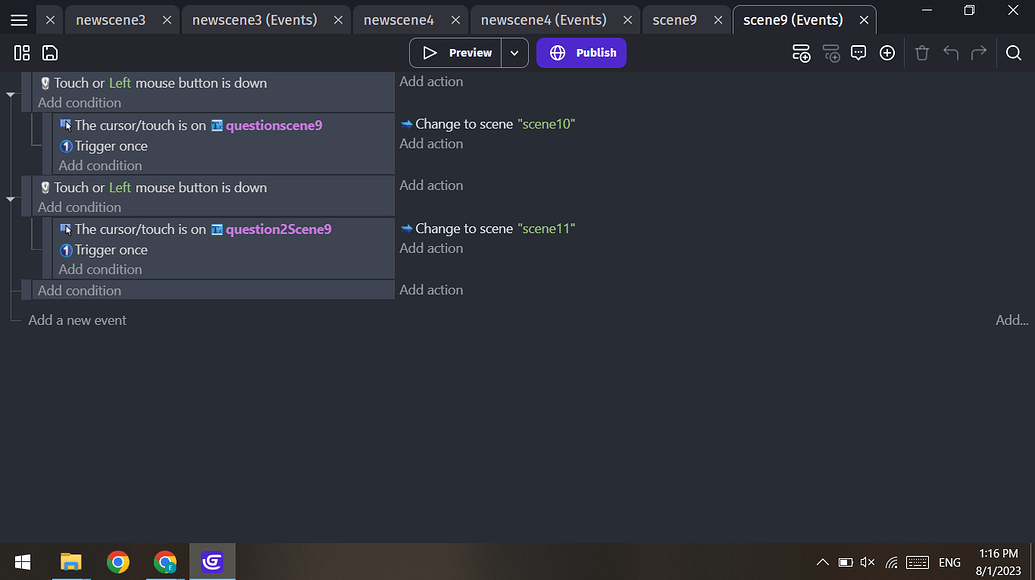Image resolution: width=1035 pixels, height=580 pixels.
Task: Select Trigger once under question2Scene9
Action: point(104,250)
